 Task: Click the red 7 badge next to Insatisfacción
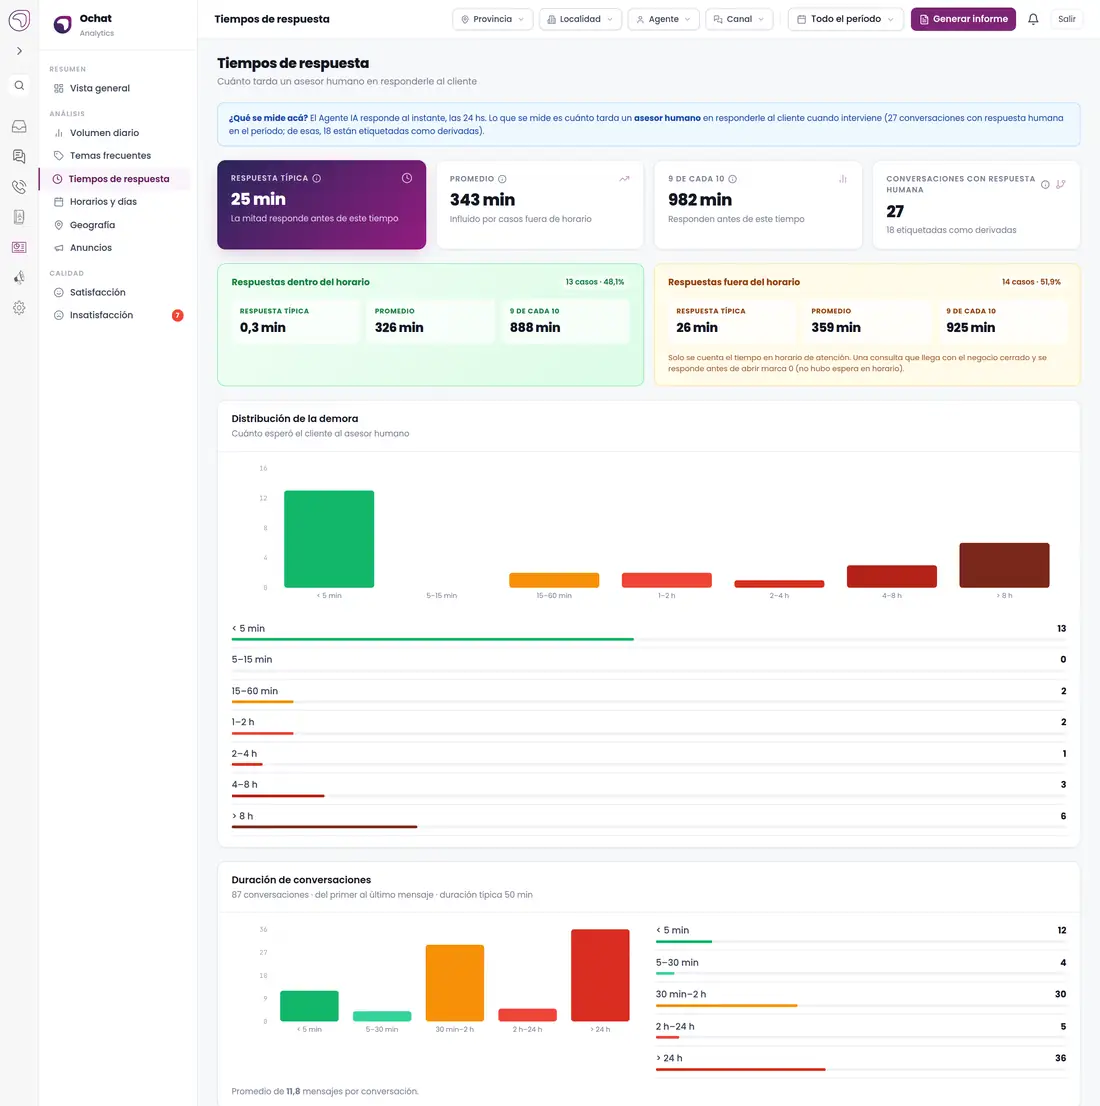[178, 315]
